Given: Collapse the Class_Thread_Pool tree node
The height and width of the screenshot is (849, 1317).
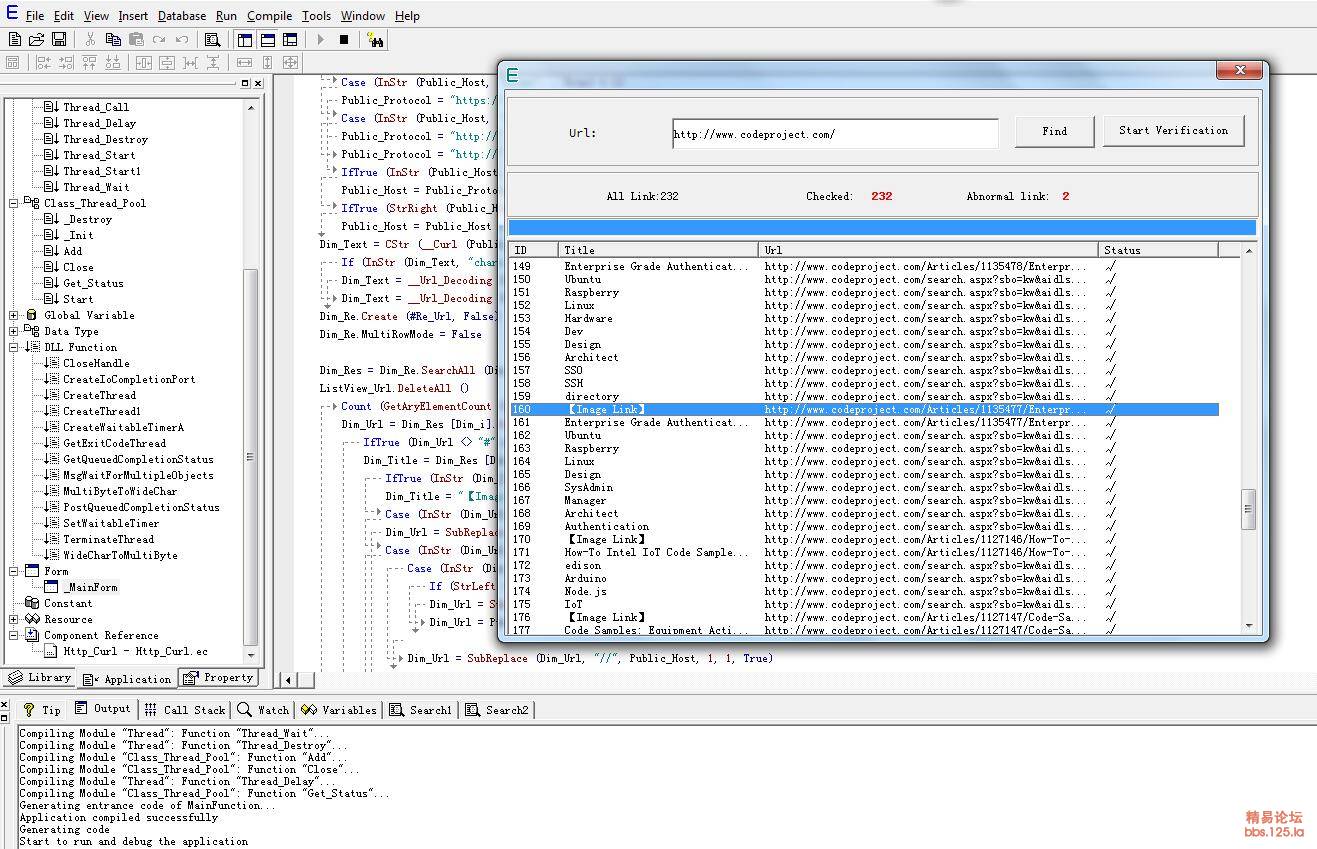Looking at the screenshot, I should tap(14, 203).
